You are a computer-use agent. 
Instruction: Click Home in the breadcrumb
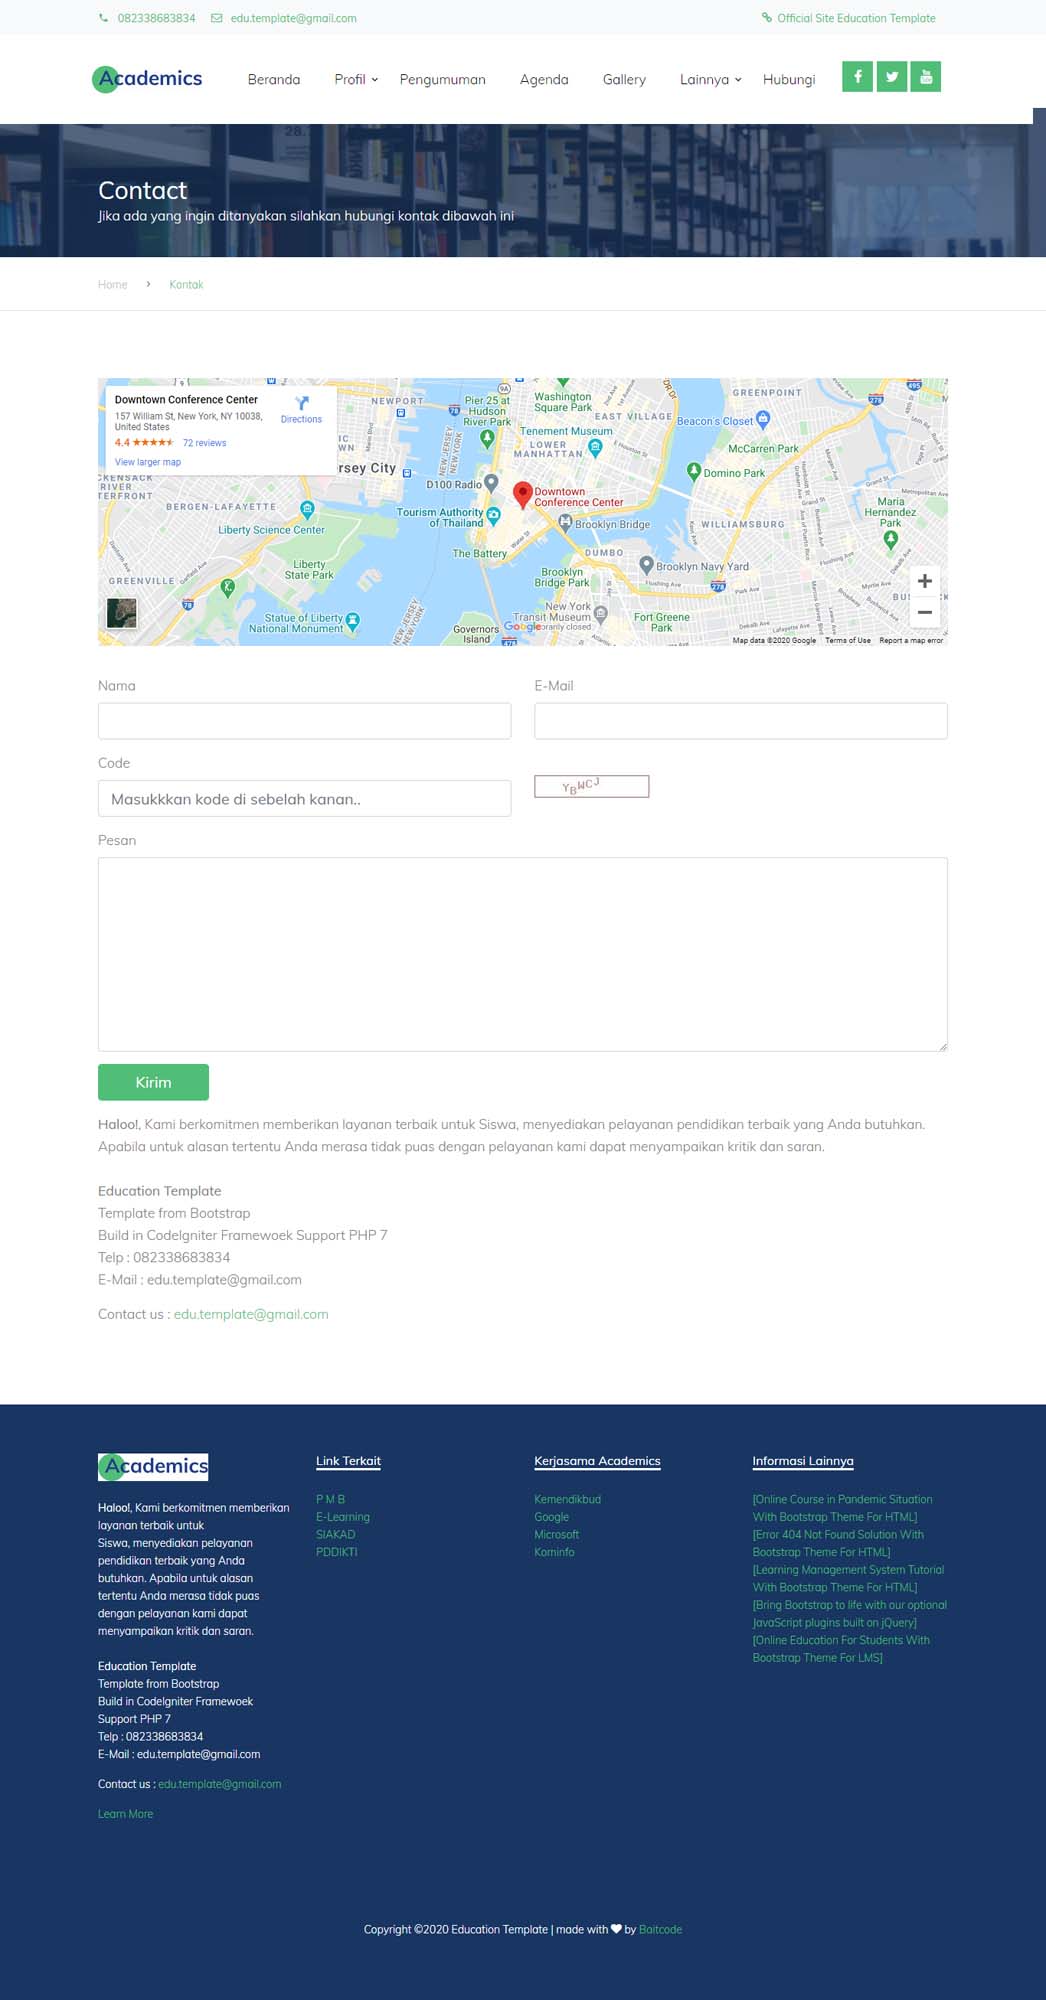(113, 285)
